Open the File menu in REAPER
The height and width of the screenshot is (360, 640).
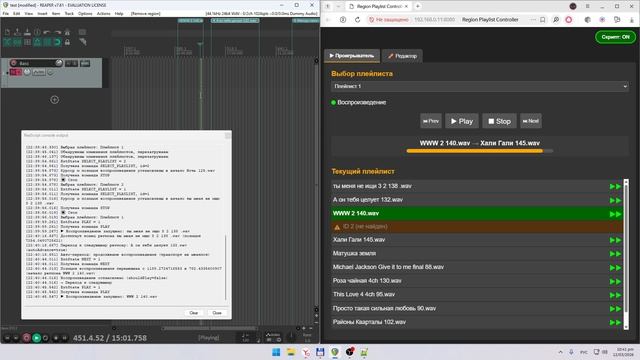pos(6,13)
